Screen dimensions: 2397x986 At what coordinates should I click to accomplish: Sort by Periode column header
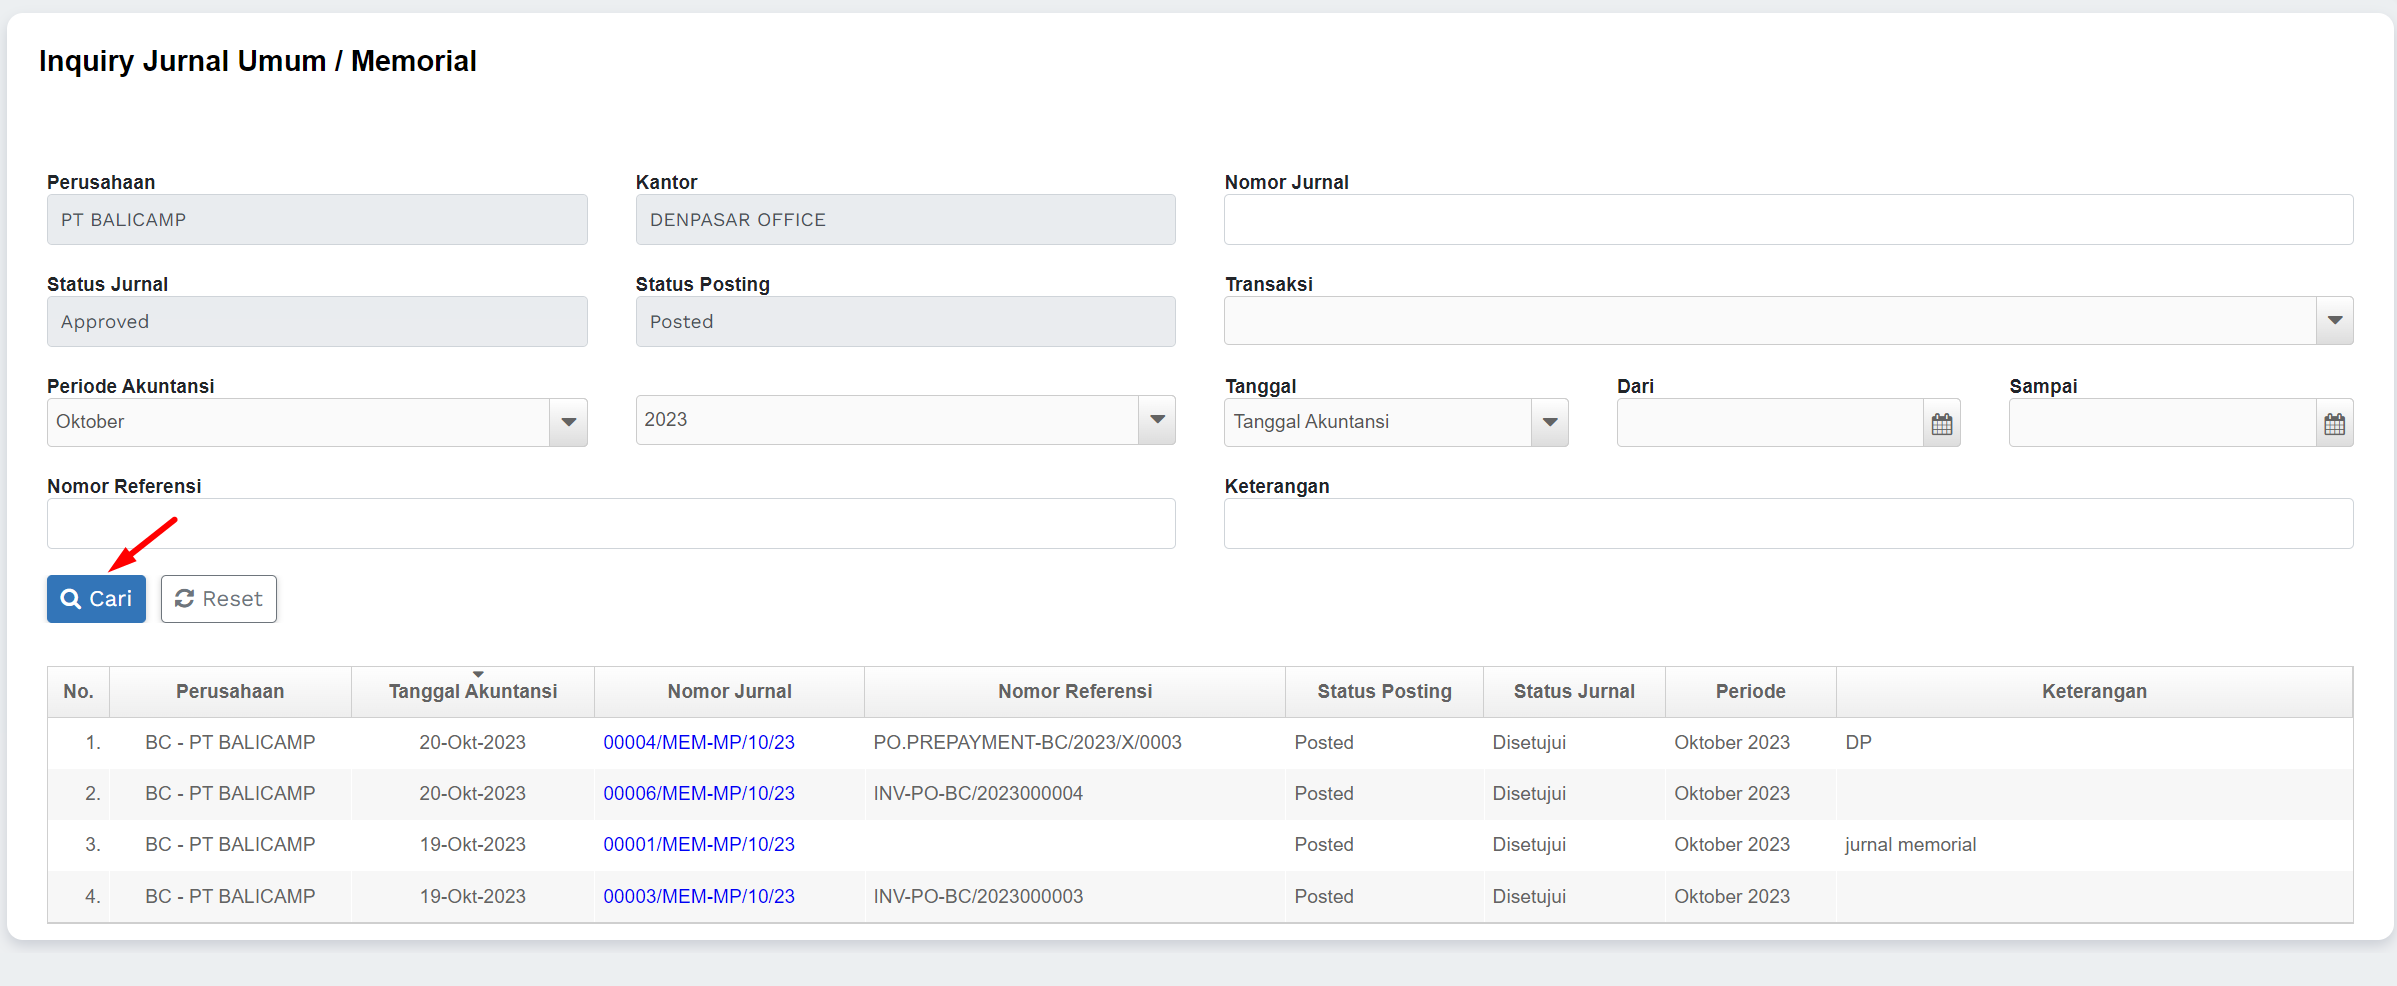tap(1749, 692)
